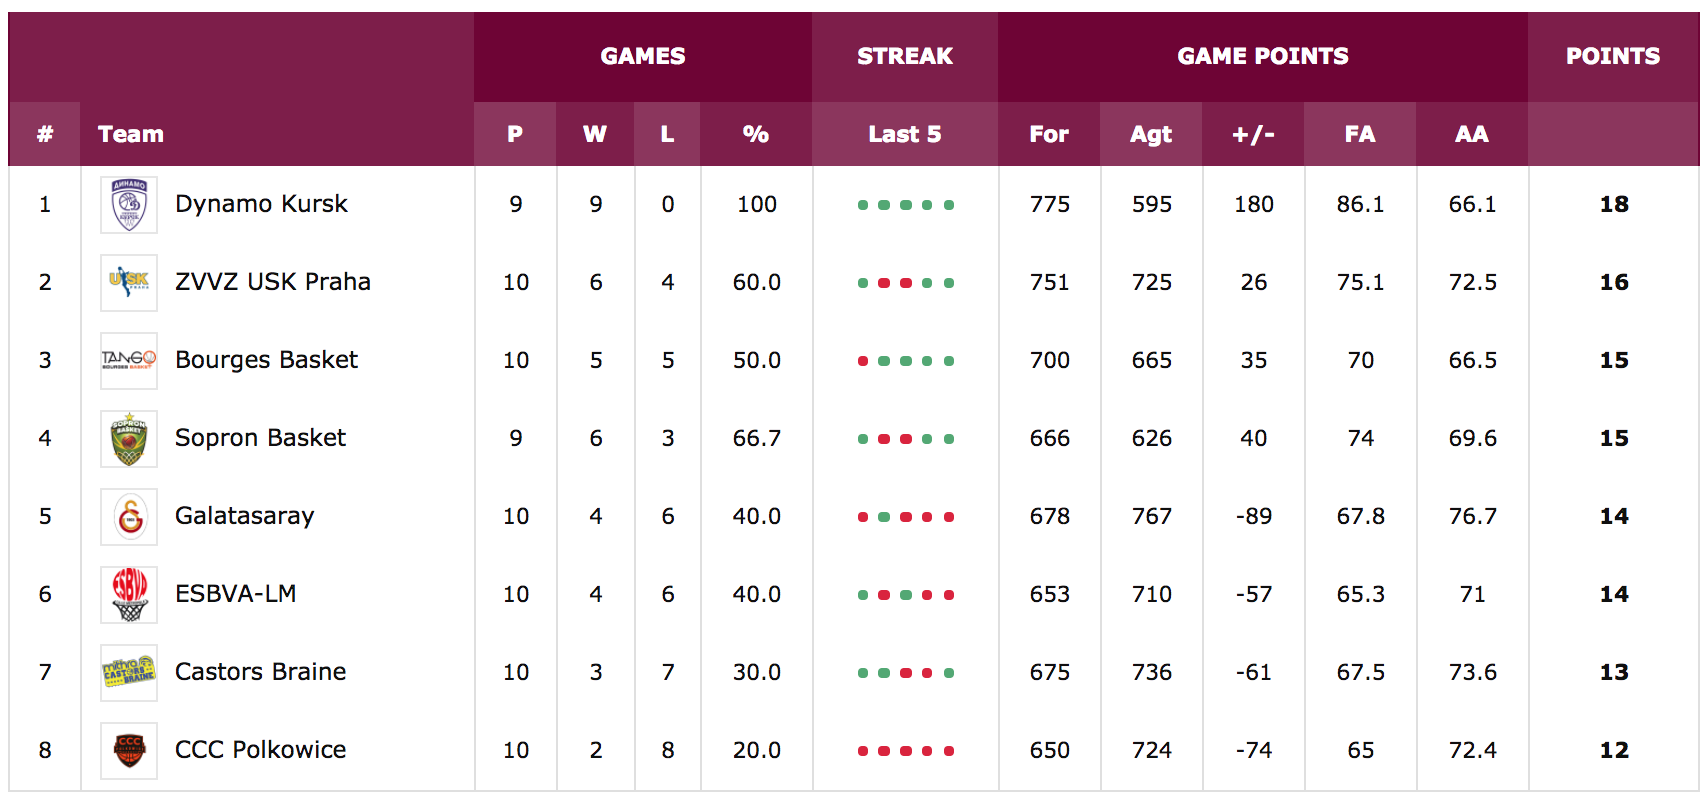Viewport: 1708px width, 800px height.
Task: Click the Galatasaray club logo
Action: pos(129,517)
